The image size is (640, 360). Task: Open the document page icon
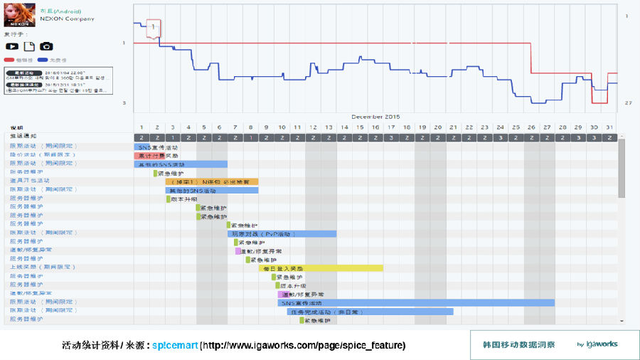coord(29,47)
